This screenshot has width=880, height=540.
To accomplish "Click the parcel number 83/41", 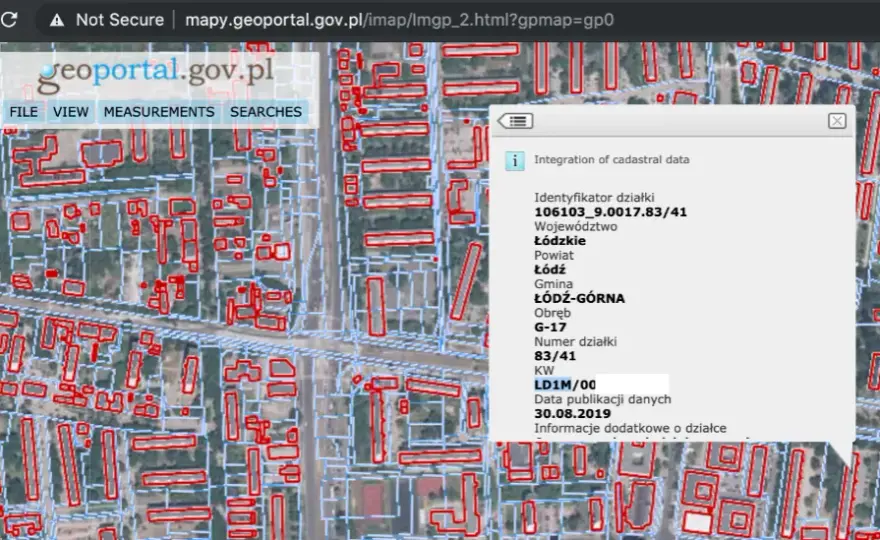I will [554, 356].
